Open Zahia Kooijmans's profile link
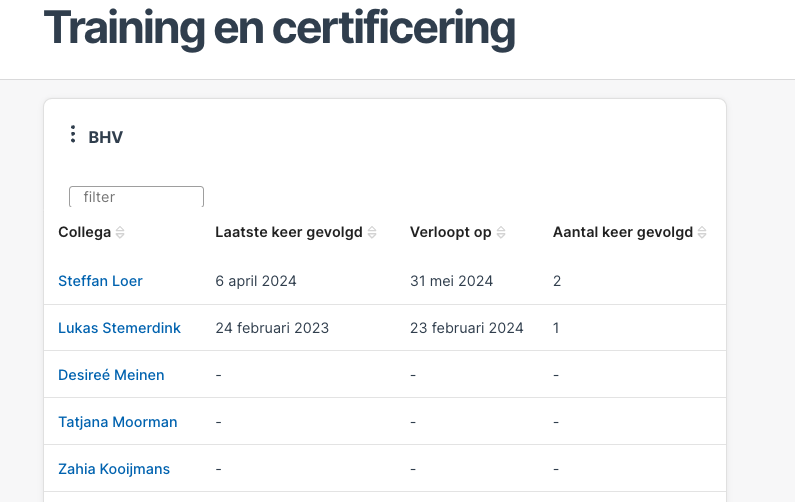 tap(114, 469)
